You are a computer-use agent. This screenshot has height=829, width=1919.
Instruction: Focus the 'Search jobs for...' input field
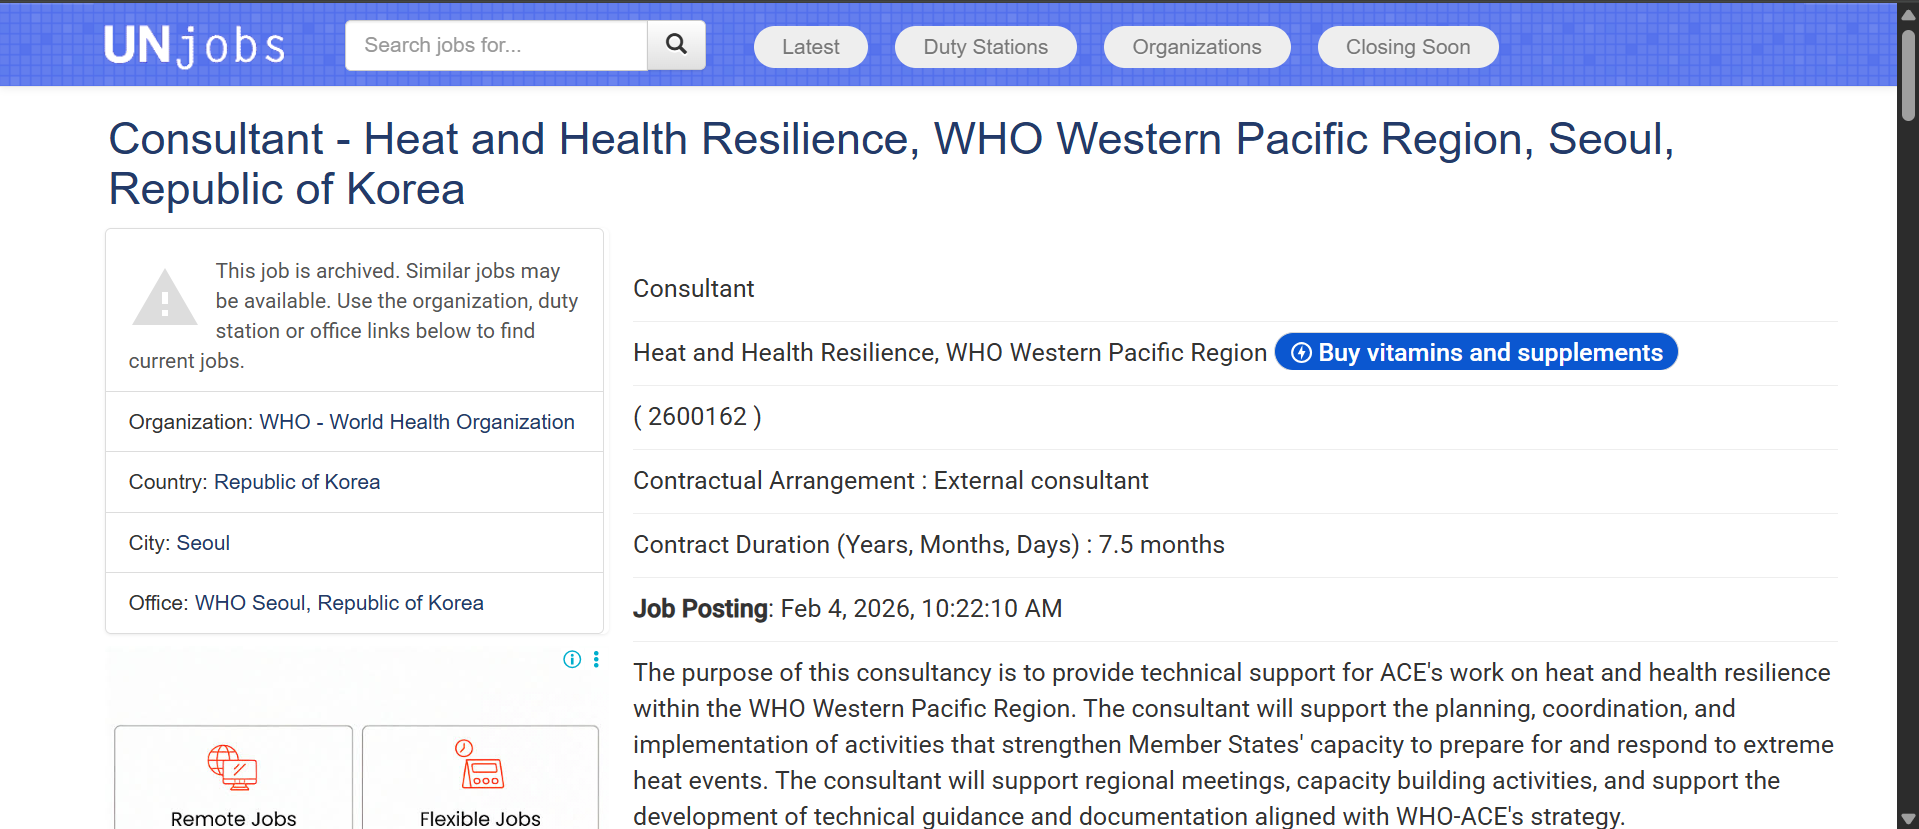coord(496,45)
